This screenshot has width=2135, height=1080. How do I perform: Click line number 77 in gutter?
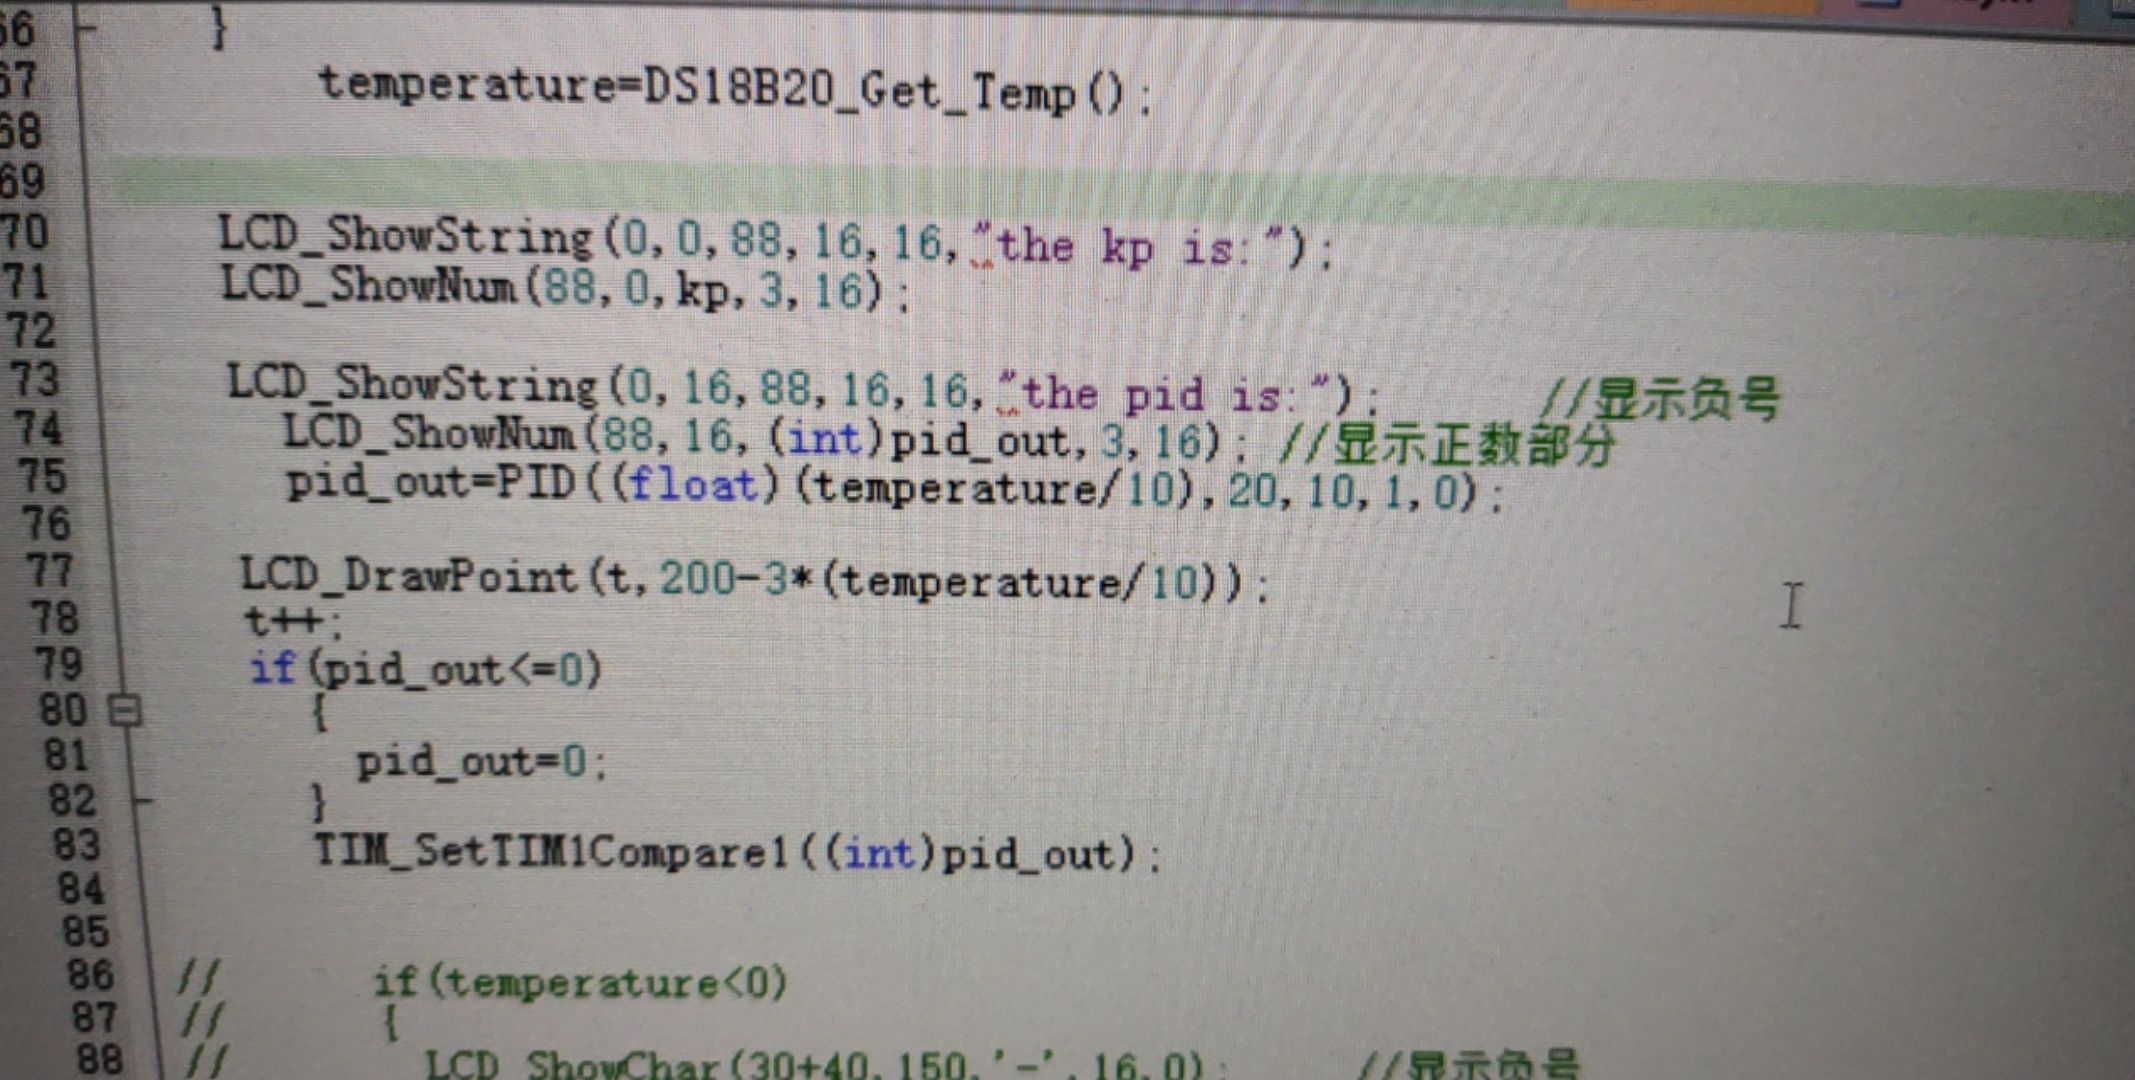50,571
